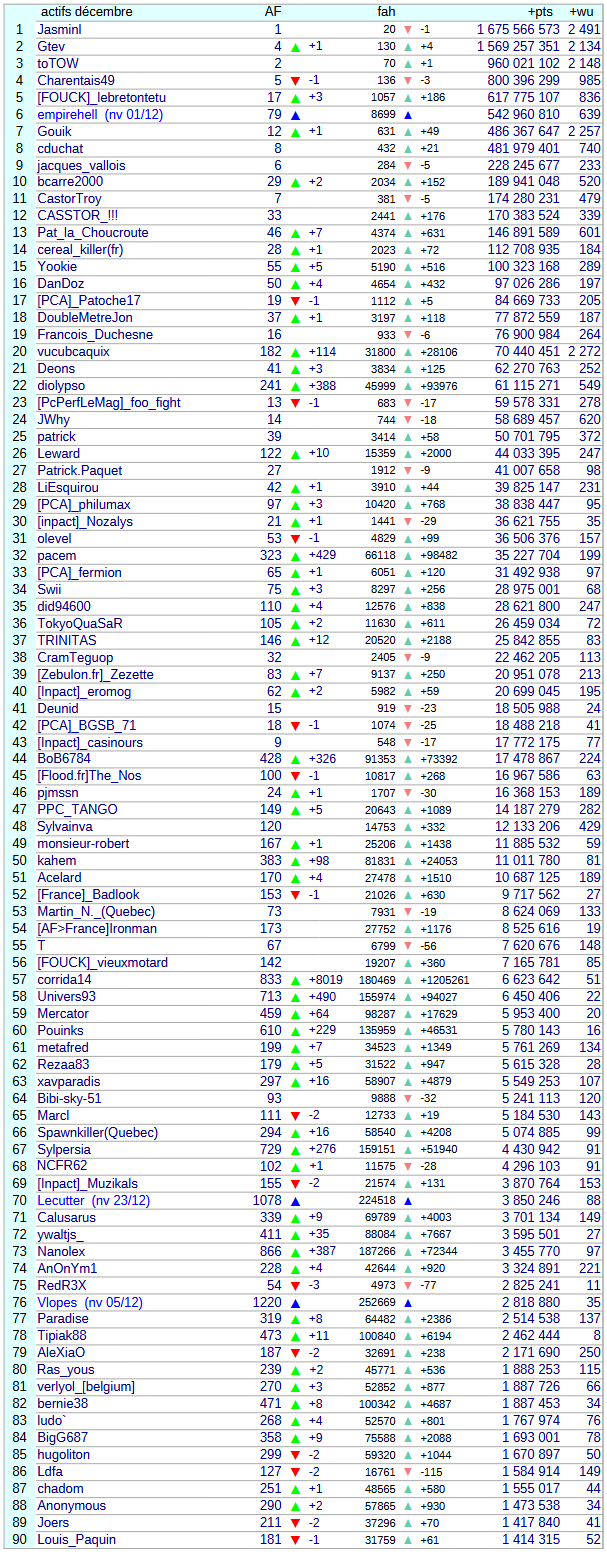Image resolution: width=607 pixels, height=1552 pixels.
Task: Click the fah up arrow in pacem's row
Action: click(407, 555)
